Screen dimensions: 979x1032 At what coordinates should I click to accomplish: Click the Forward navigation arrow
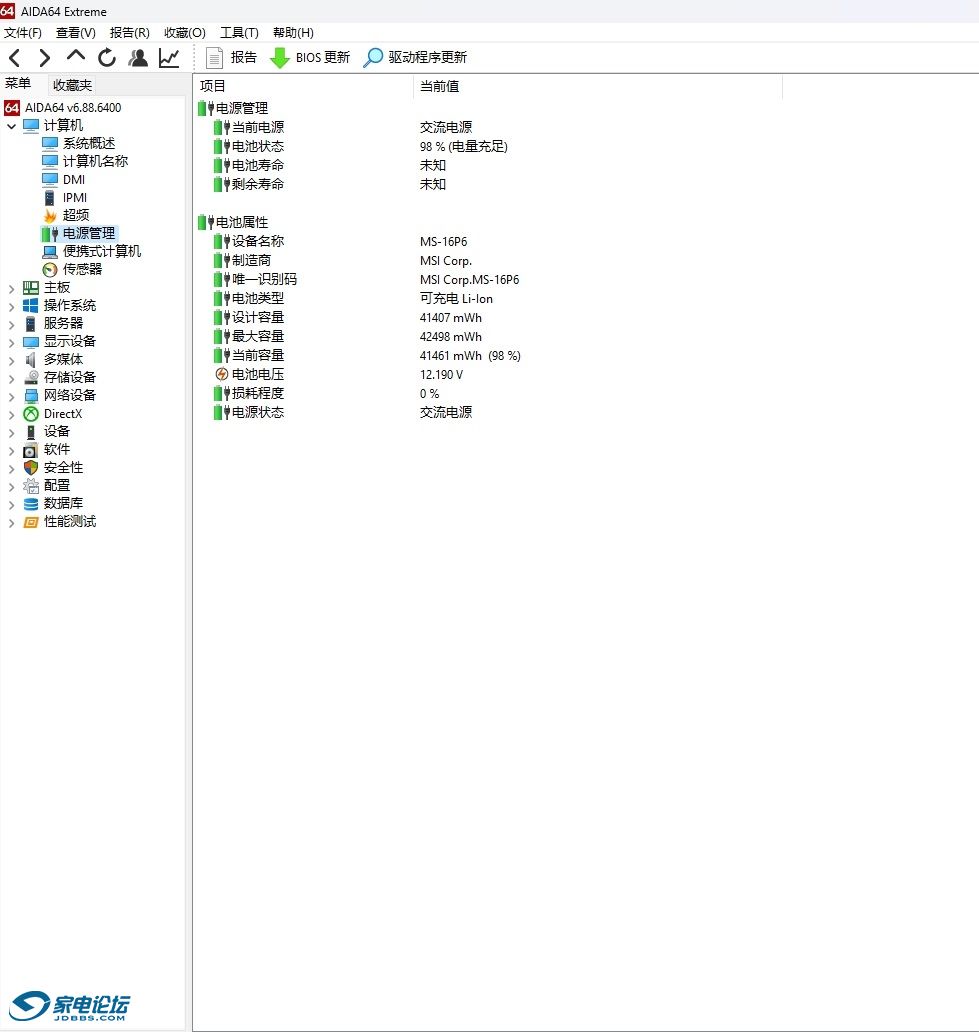click(x=44, y=58)
